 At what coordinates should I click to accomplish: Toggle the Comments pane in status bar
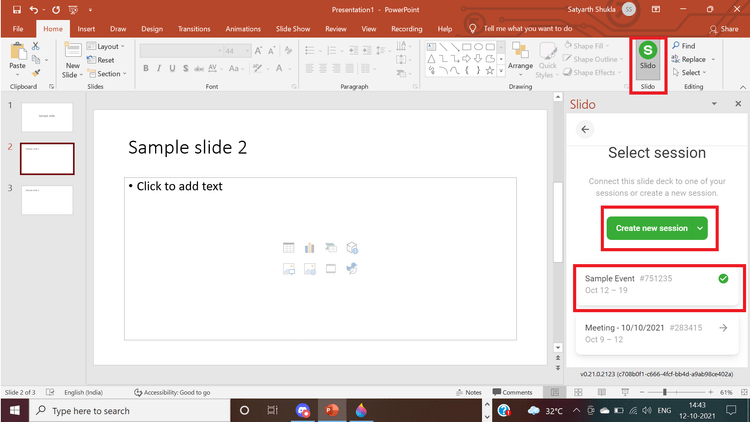click(512, 392)
